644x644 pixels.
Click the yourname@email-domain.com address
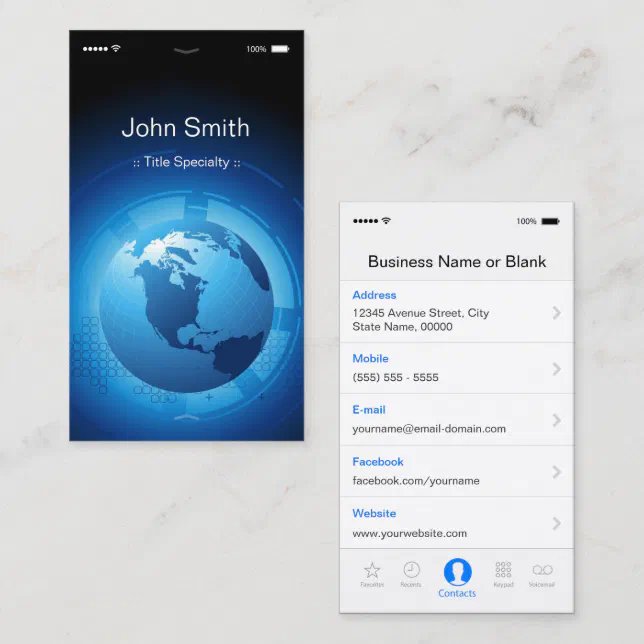coord(429,429)
